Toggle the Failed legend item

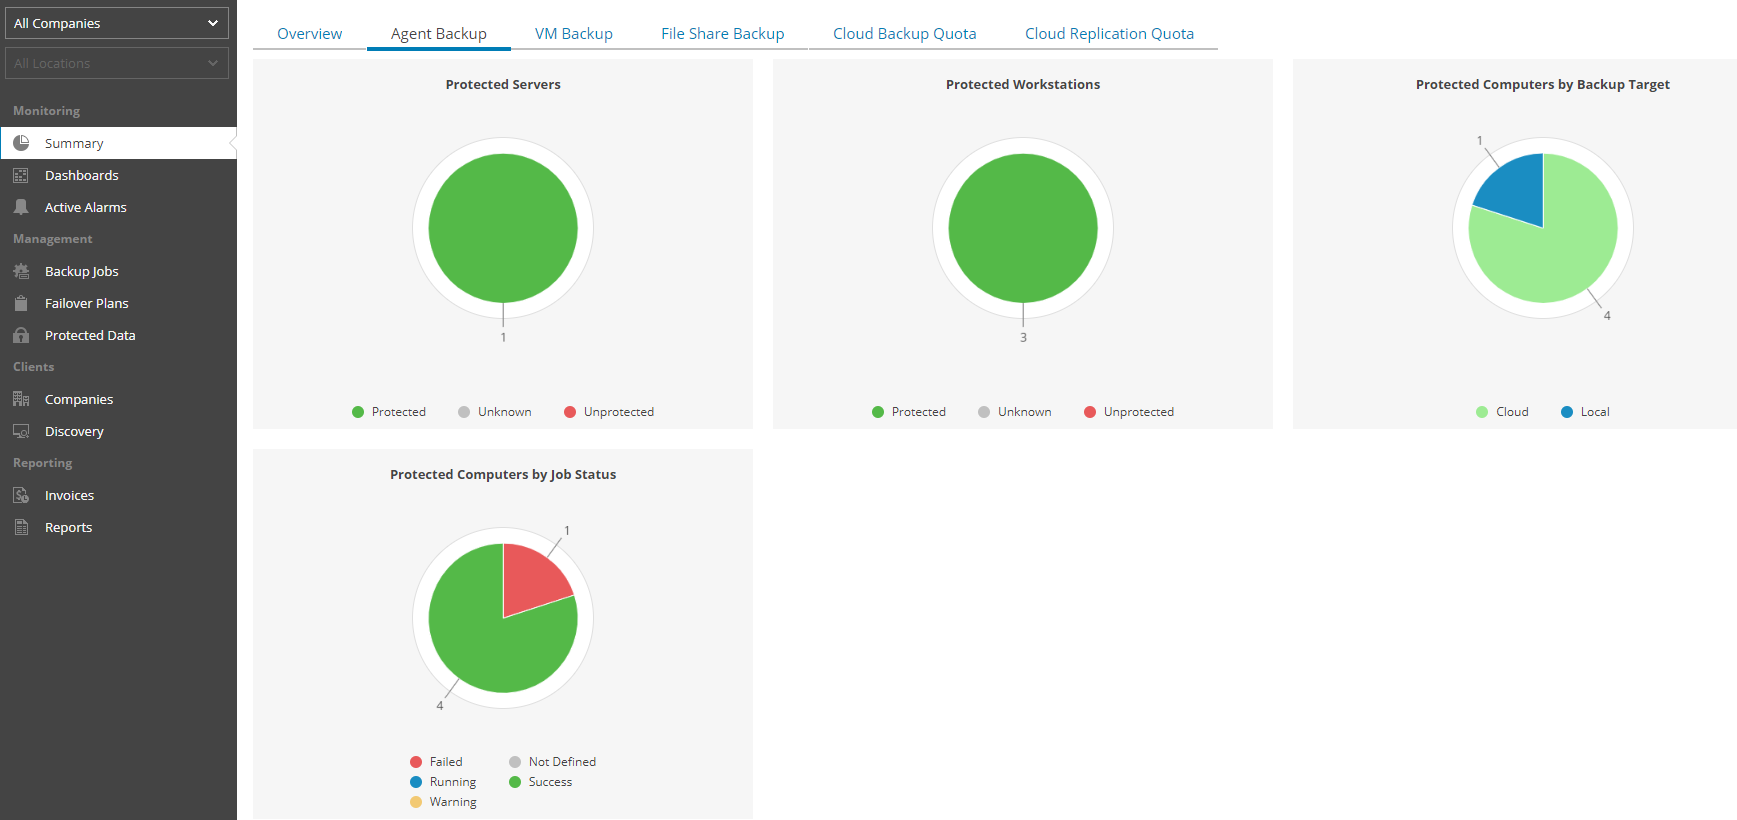pyautogui.click(x=436, y=762)
